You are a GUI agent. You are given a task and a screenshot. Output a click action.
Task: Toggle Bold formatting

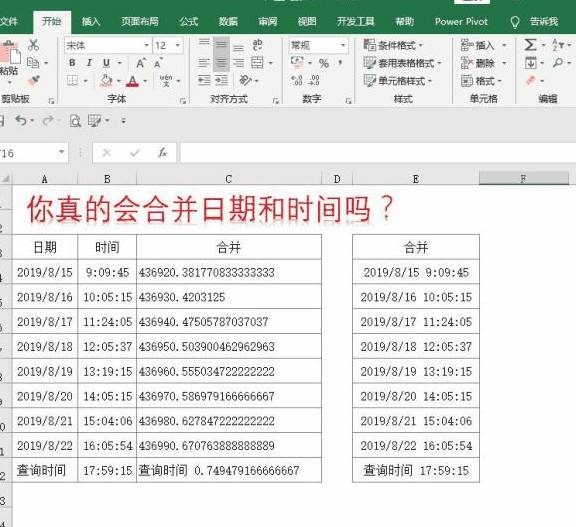(x=72, y=63)
